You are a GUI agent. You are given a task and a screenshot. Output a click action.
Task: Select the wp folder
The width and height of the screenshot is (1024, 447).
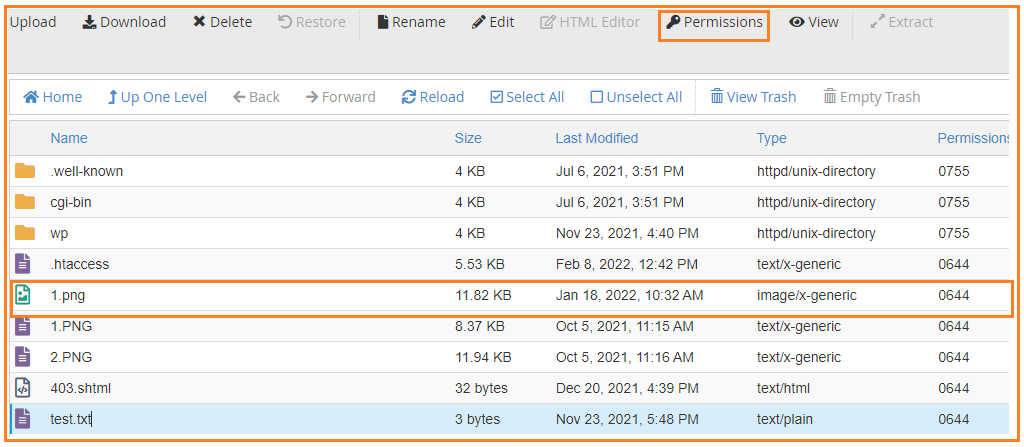tap(509, 233)
